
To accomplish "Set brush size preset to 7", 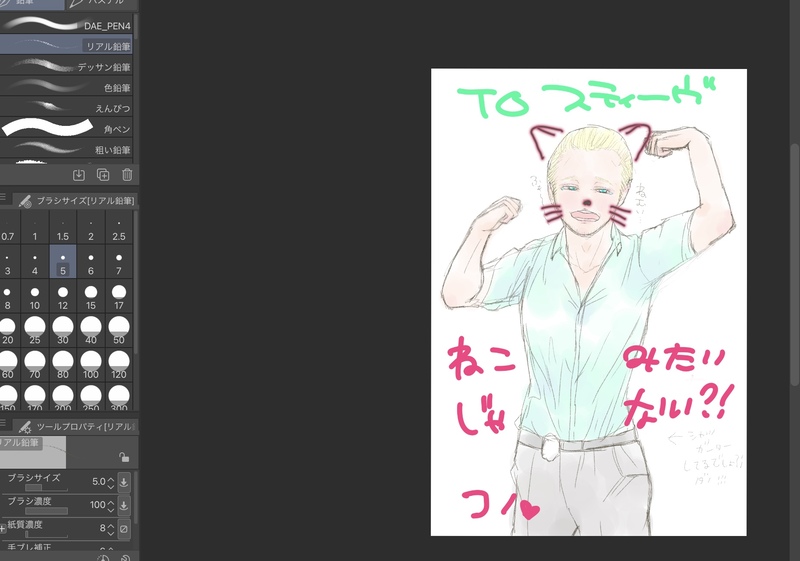I will point(119,262).
